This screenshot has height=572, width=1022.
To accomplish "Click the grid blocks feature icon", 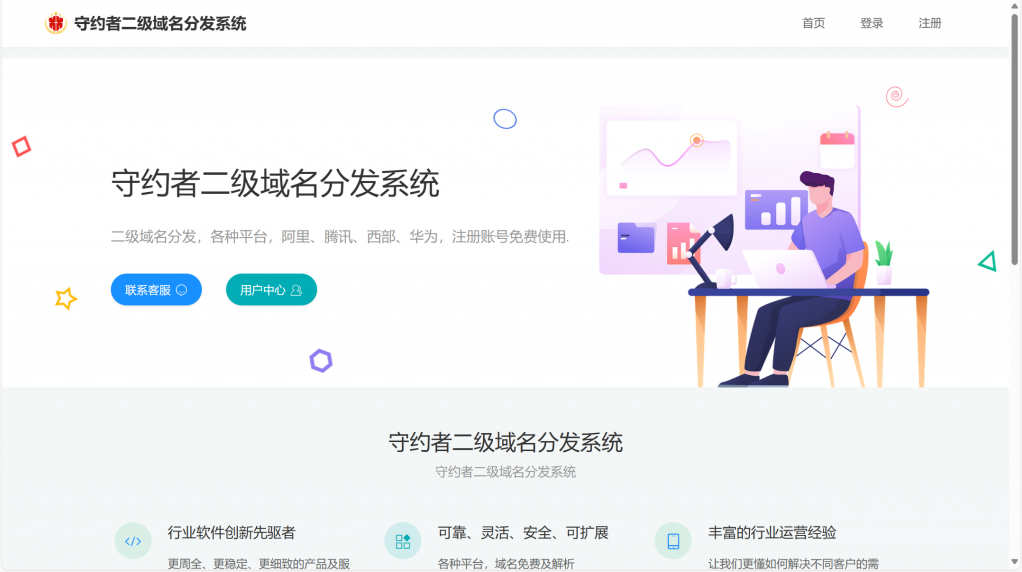I will [x=403, y=541].
